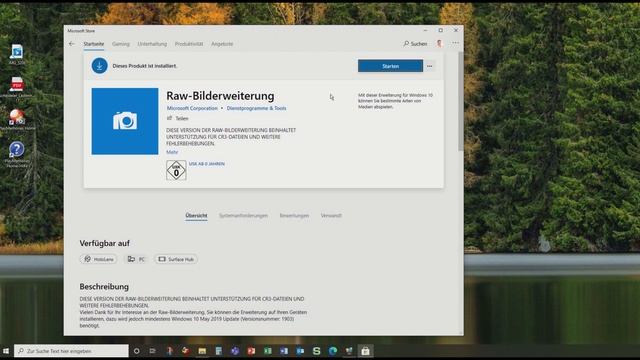The height and width of the screenshot is (360, 640).
Task: Switch to the Gaming tab
Action: pos(120,44)
